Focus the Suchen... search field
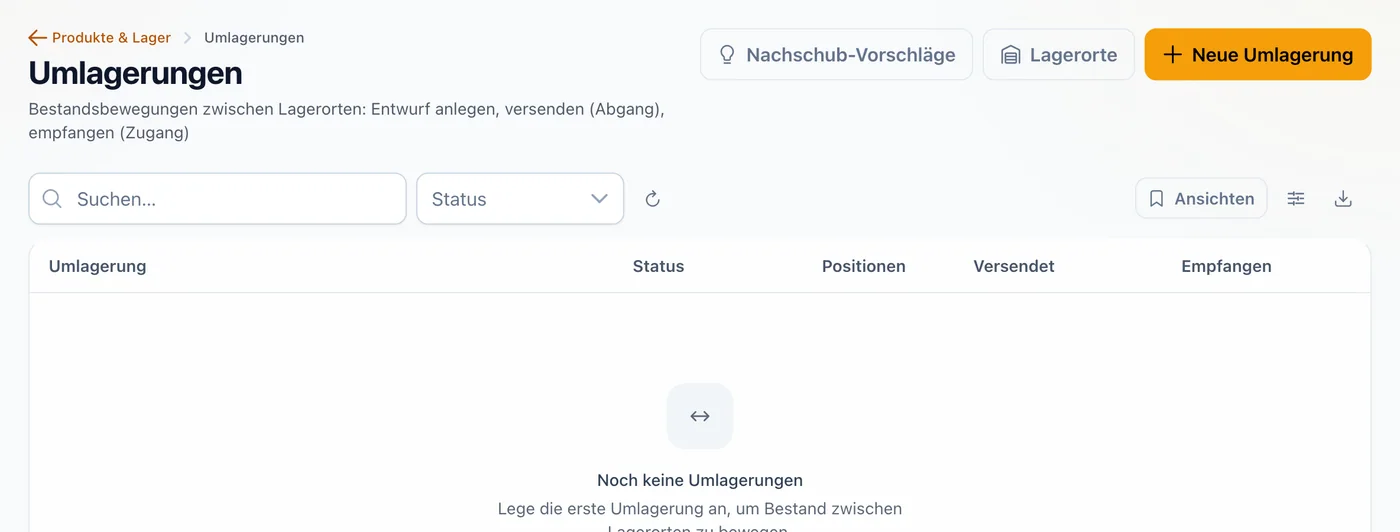The image size is (1400, 532). pyautogui.click(x=217, y=199)
